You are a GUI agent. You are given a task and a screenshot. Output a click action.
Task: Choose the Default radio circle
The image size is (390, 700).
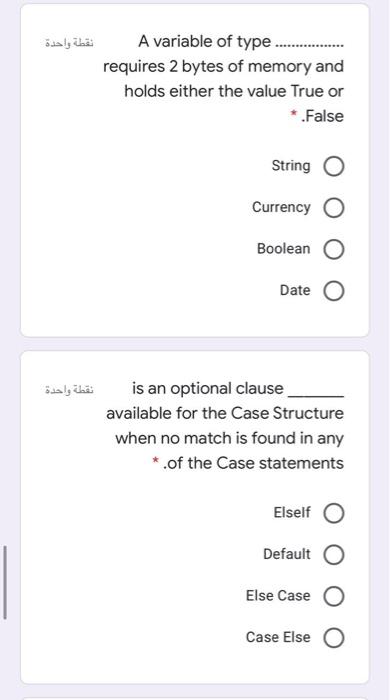point(334,555)
